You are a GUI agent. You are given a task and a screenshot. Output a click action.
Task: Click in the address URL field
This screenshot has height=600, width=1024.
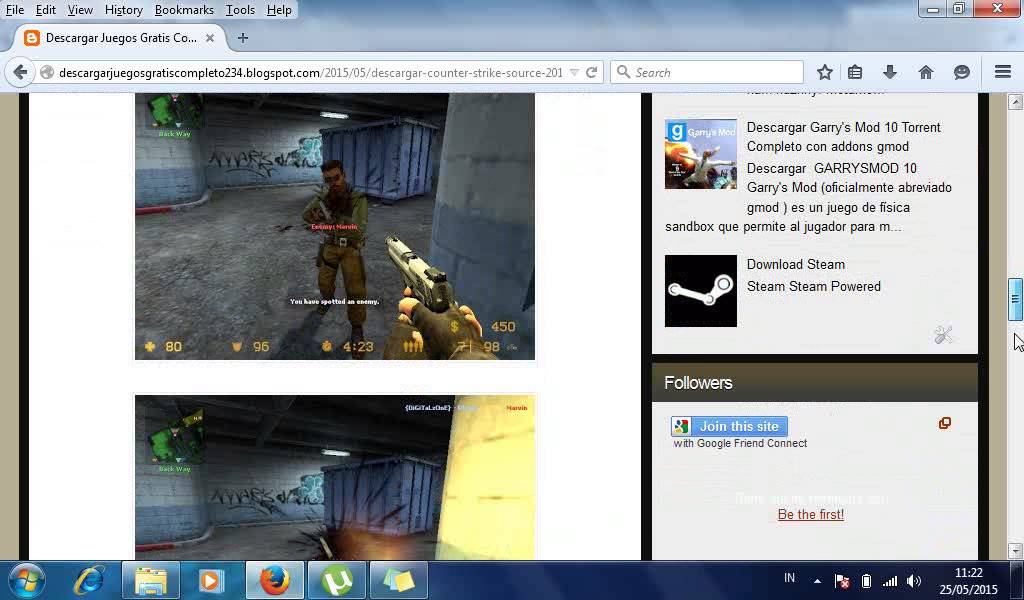(310, 72)
